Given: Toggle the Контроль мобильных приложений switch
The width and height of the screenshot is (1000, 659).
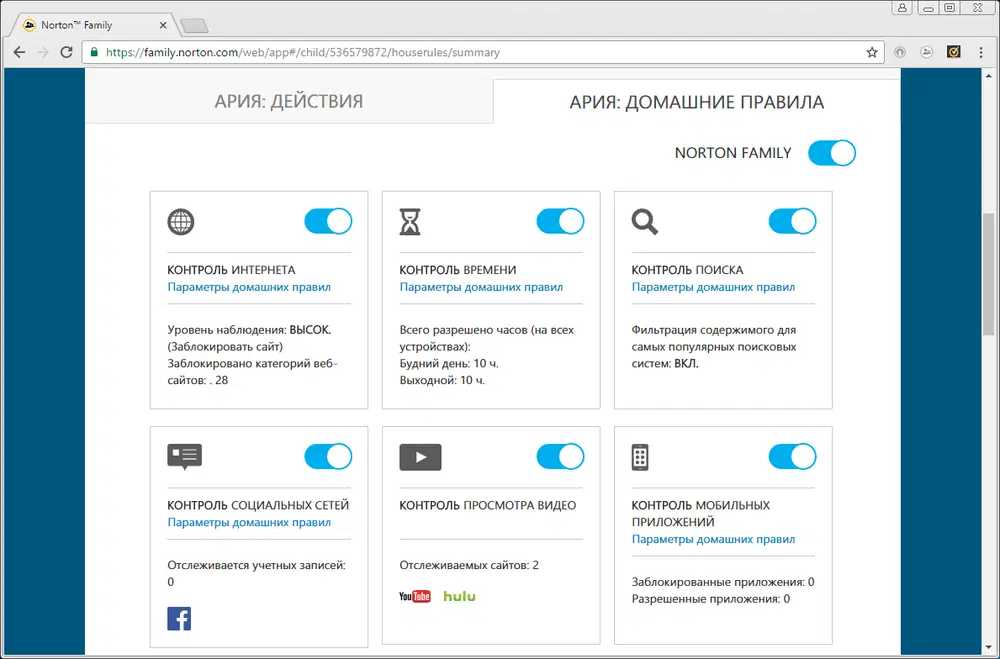Looking at the screenshot, I should [792, 457].
